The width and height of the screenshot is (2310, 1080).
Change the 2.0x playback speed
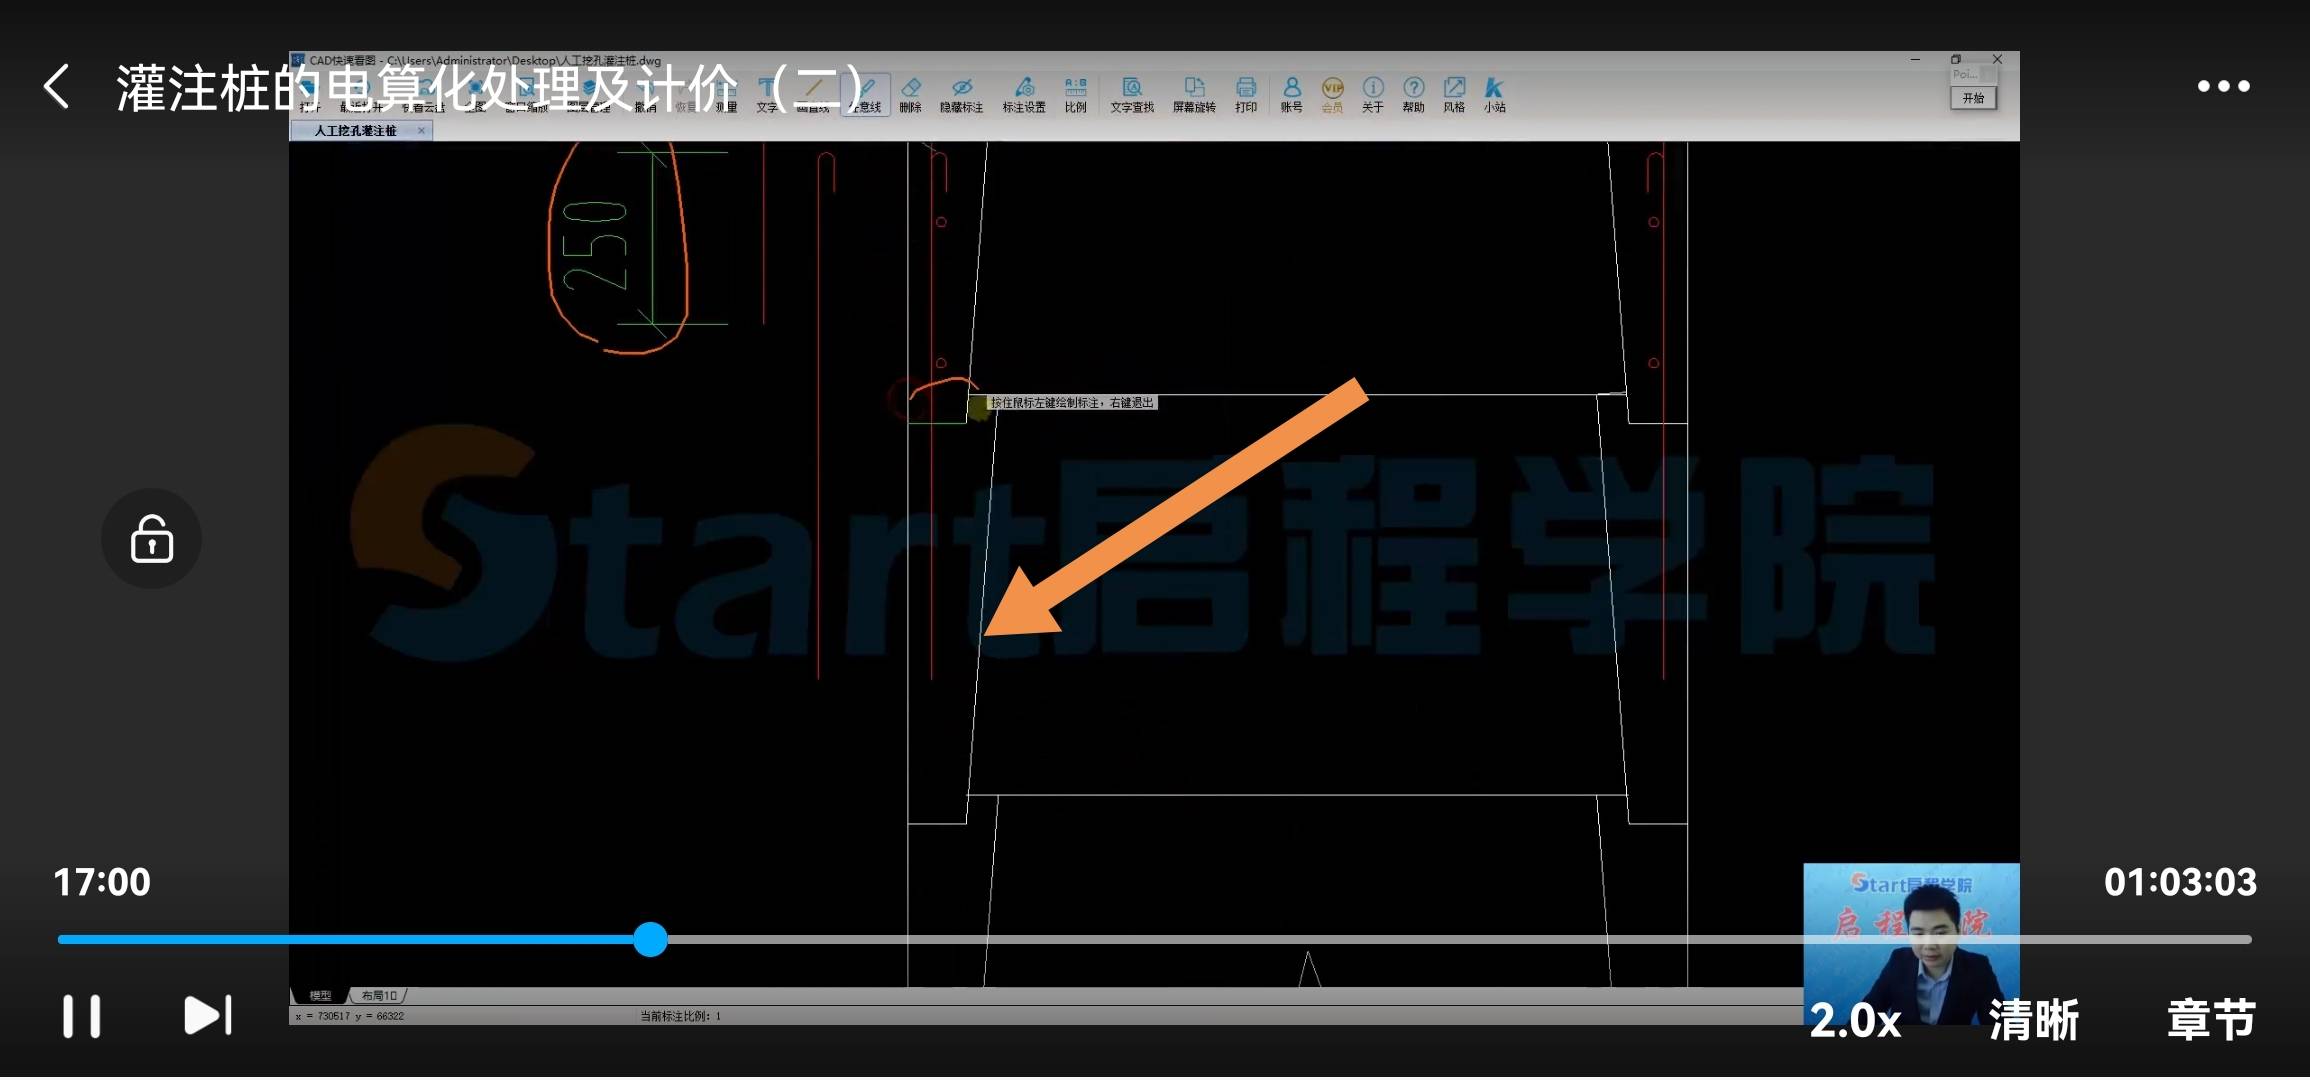(1855, 1020)
